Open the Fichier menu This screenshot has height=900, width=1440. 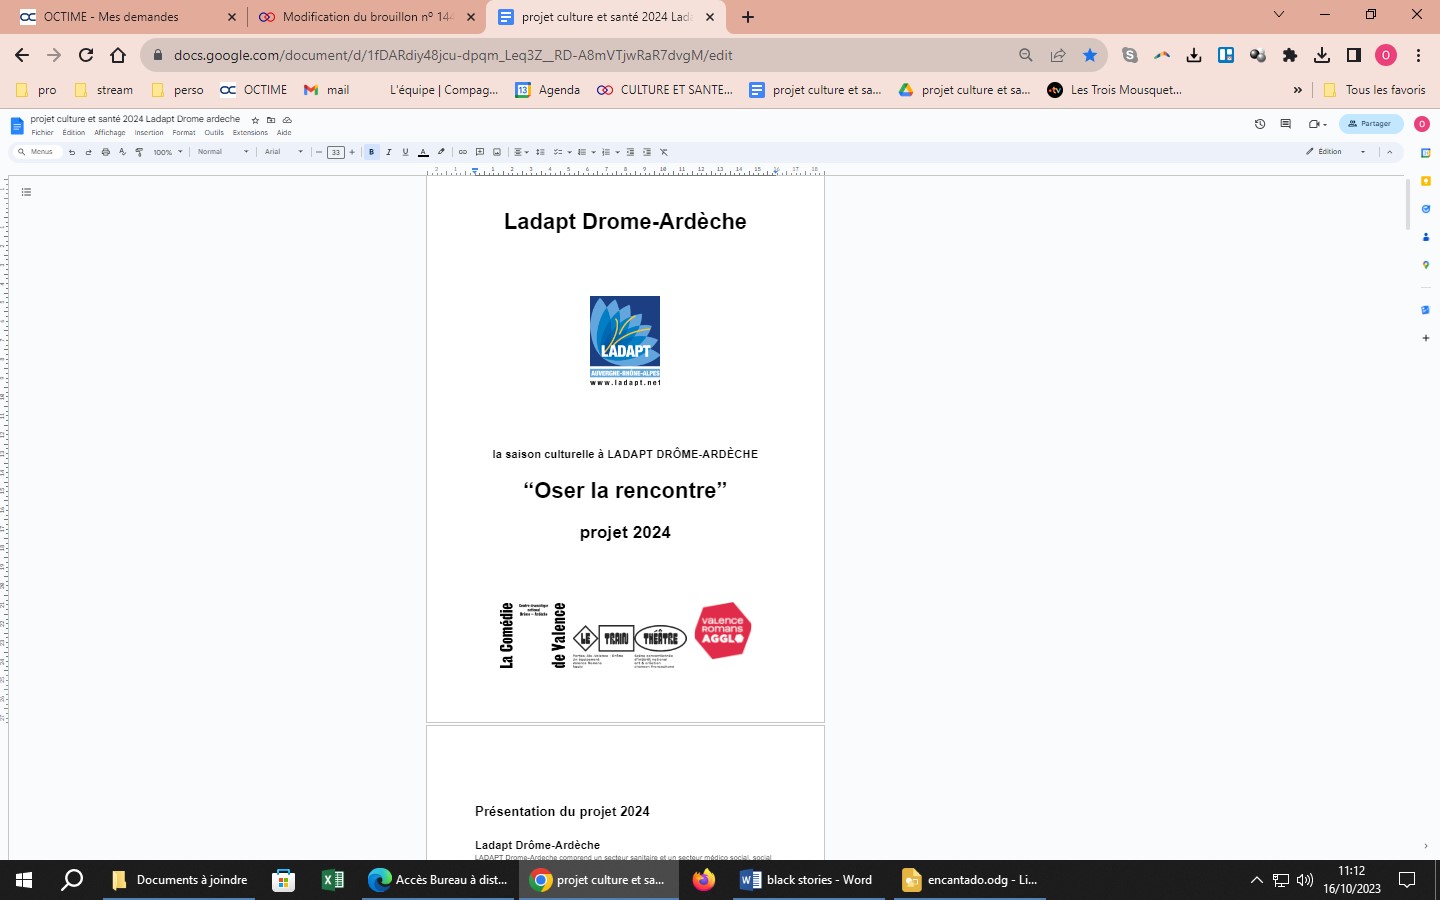point(42,133)
